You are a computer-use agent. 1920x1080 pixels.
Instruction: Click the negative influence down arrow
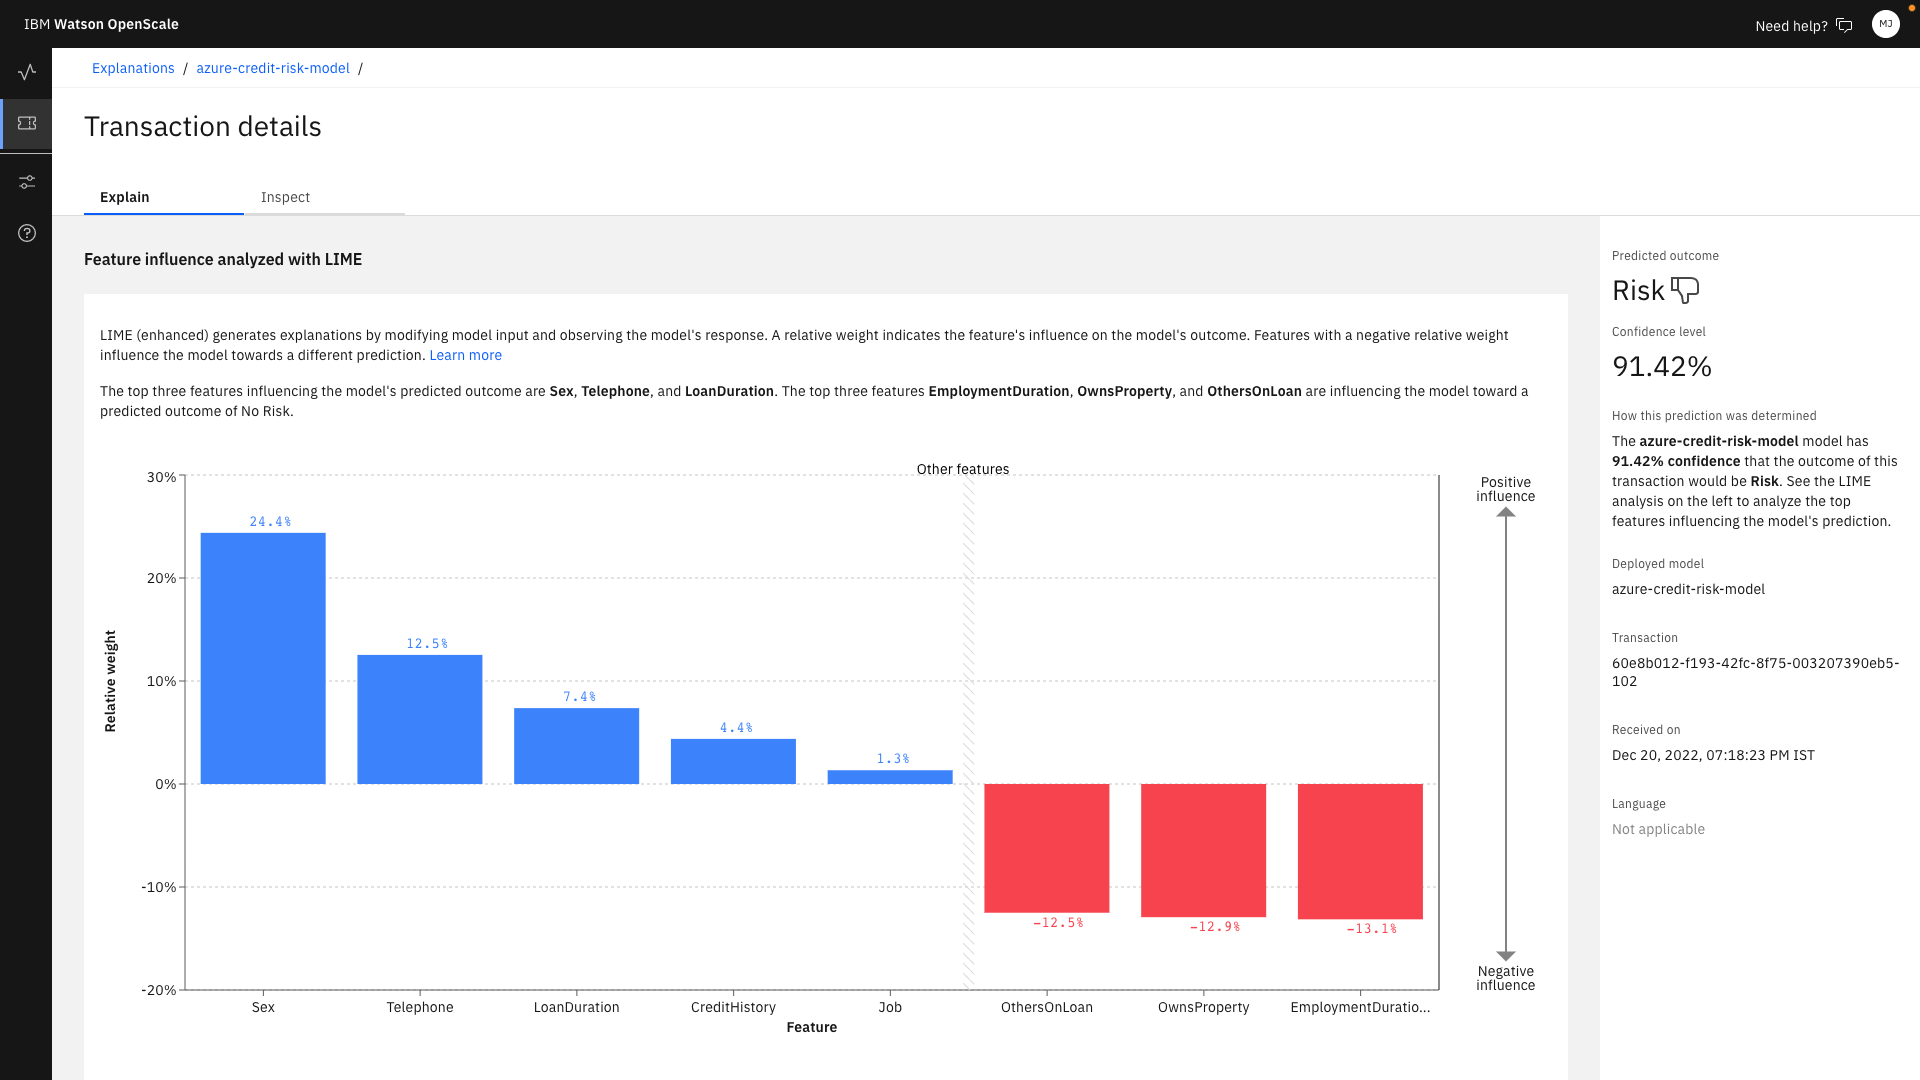point(1506,955)
